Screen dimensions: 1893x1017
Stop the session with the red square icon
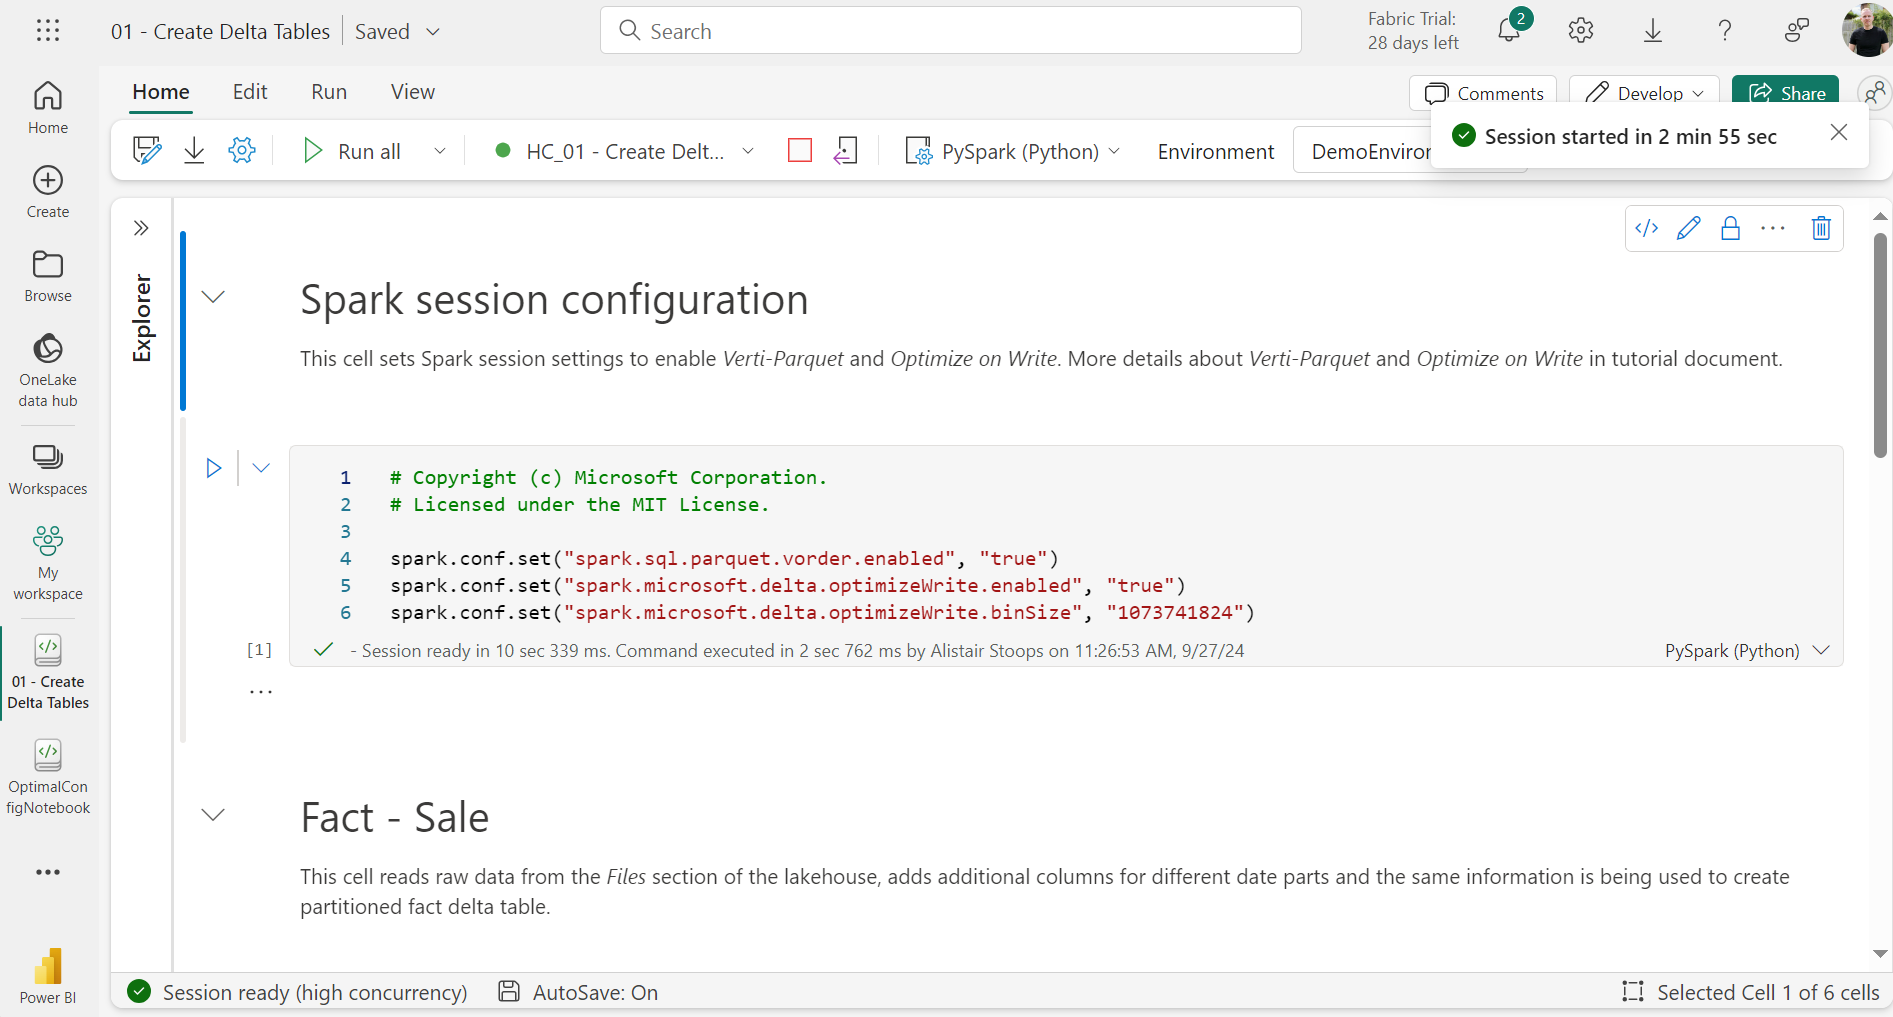[799, 150]
